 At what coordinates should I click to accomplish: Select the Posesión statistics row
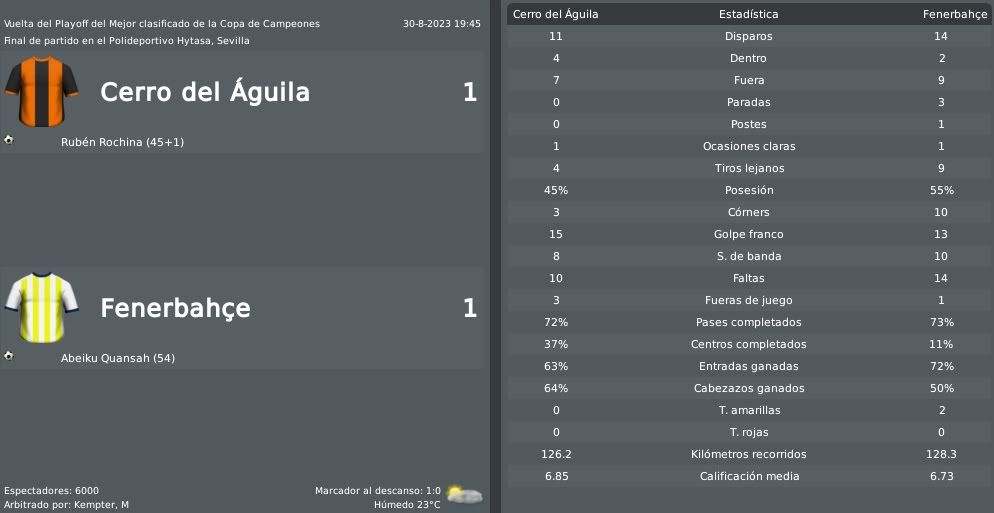tap(748, 190)
